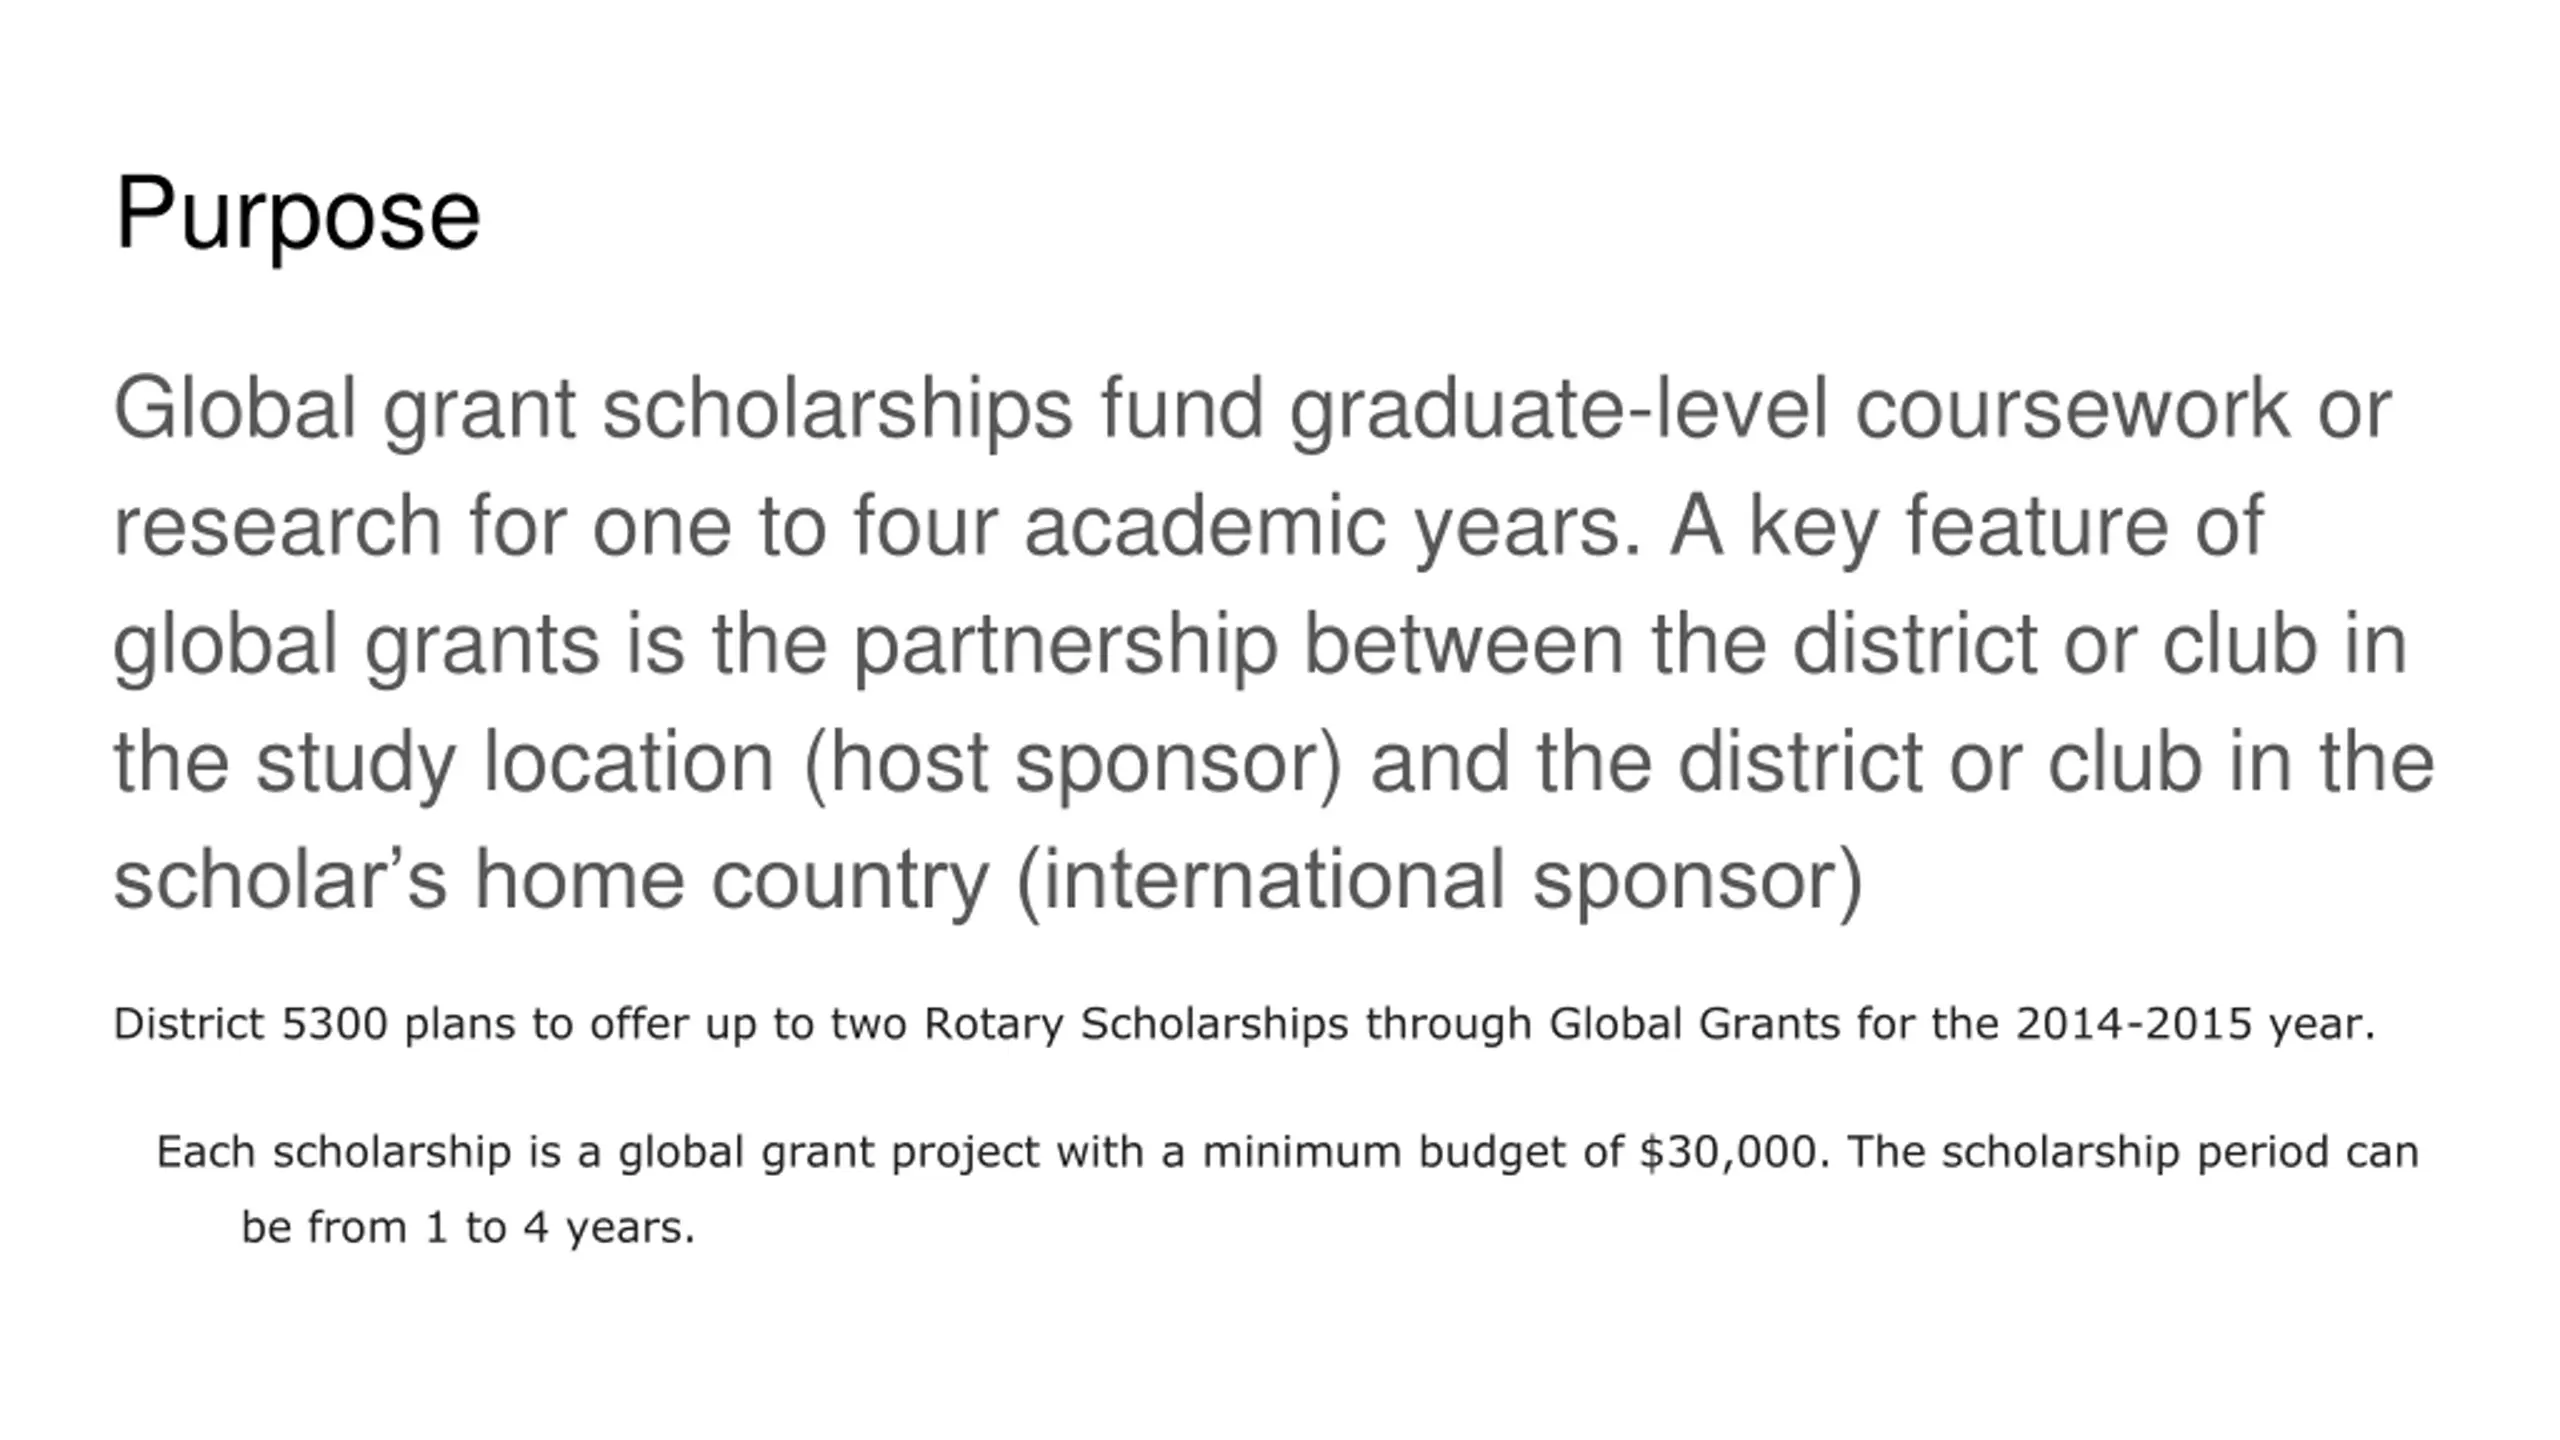Click the phrase "scholar's home country"

coord(550,880)
